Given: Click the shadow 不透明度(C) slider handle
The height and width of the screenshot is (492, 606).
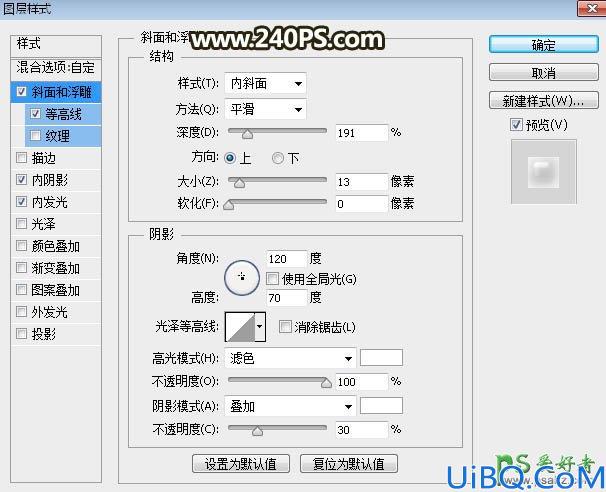Looking at the screenshot, I should [x=257, y=431].
